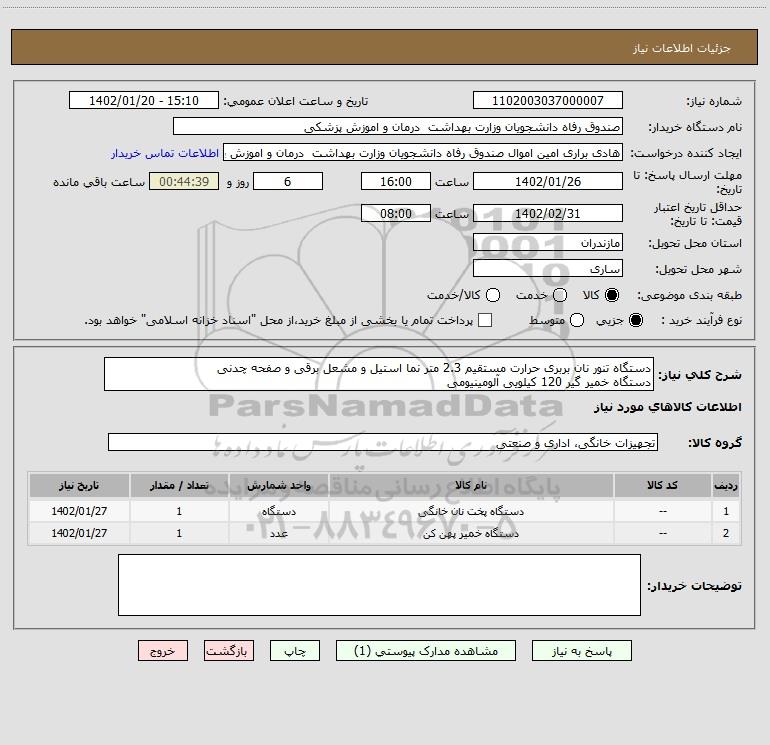Image resolution: width=770 pixels, height=745 pixels.
Task: Click the تاریخ نیاز column header
Action: click(79, 485)
